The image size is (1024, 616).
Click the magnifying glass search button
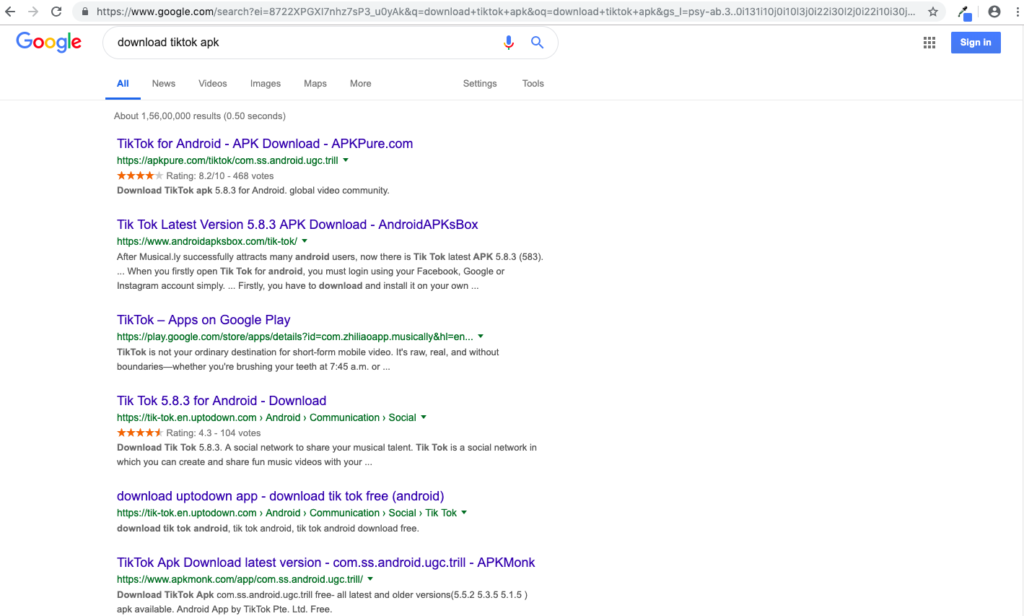pos(537,42)
